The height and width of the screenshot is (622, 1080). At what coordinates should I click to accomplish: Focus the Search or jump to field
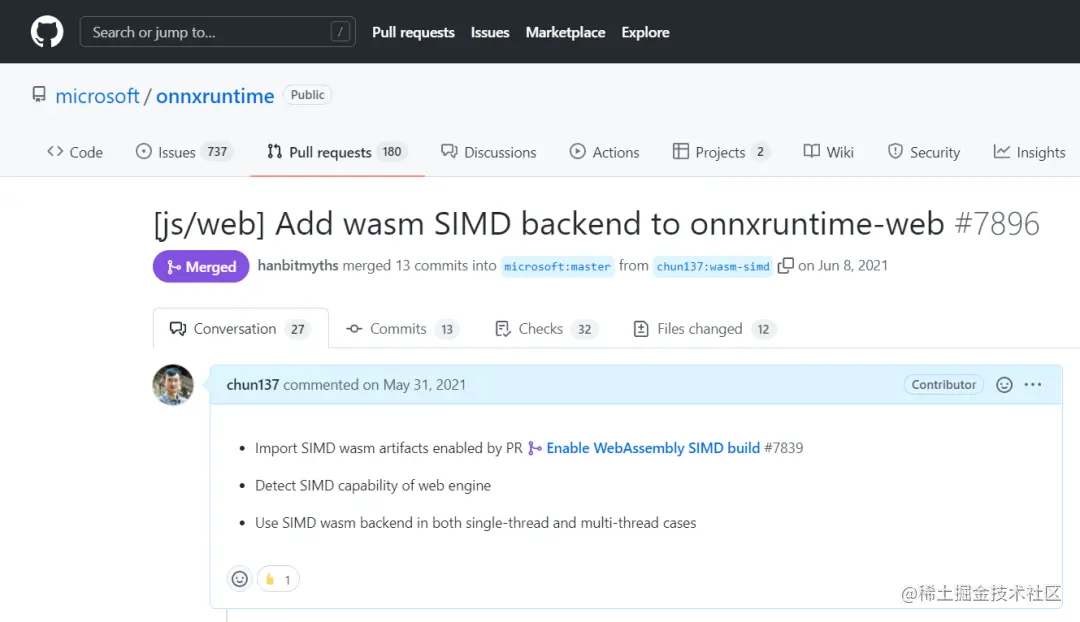pyautogui.click(x=218, y=32)
